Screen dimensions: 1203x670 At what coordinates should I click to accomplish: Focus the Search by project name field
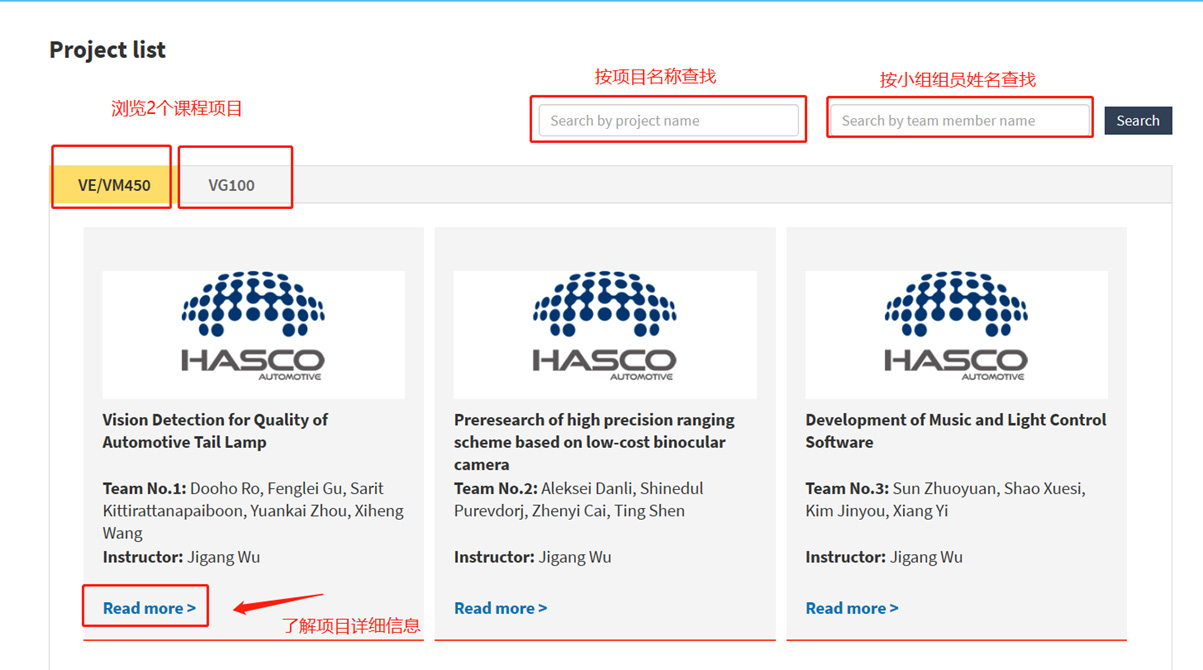[668, 121]
